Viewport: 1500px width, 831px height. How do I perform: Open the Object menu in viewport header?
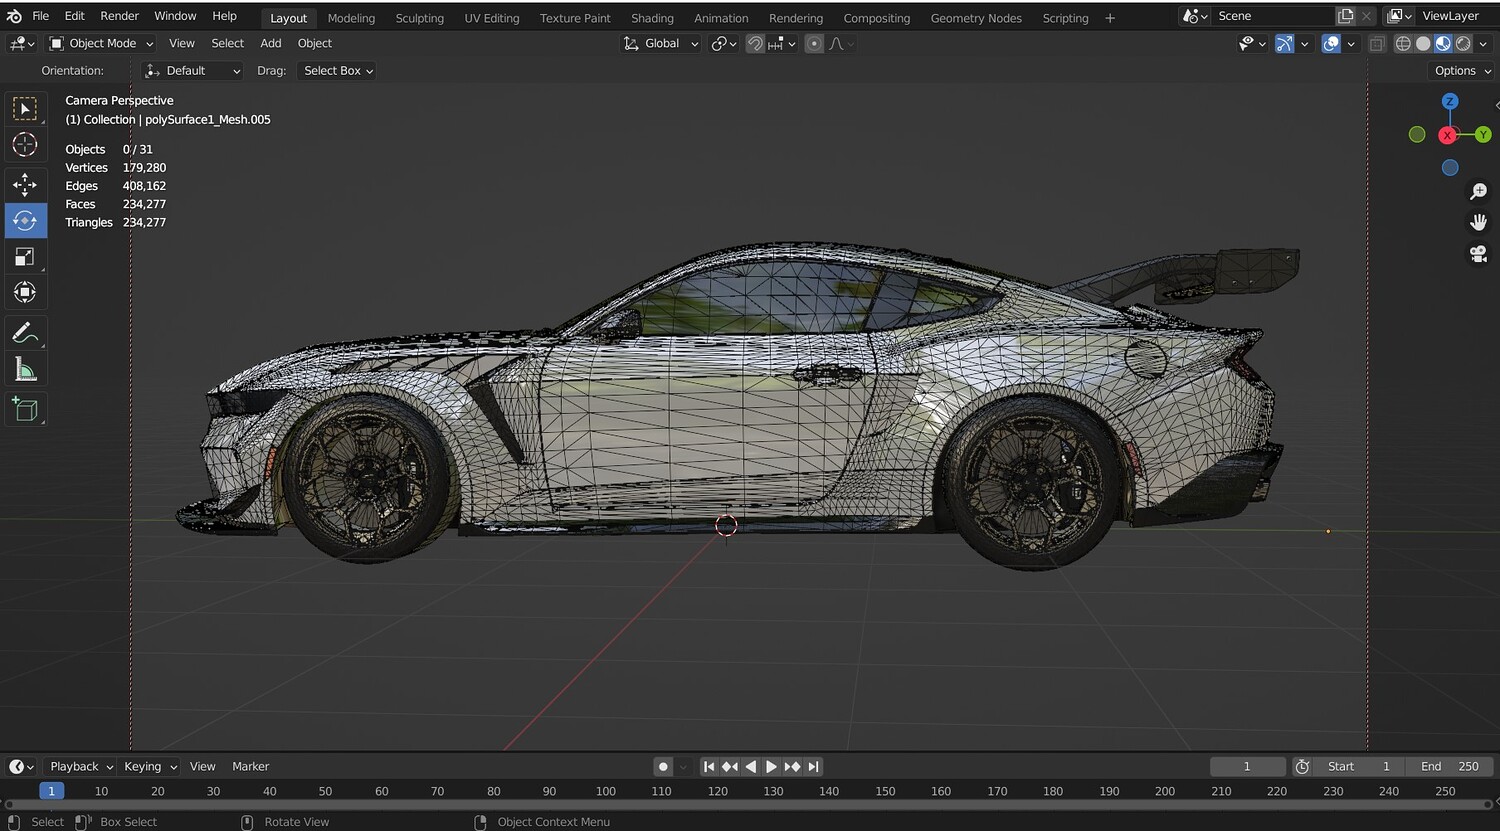315,44
